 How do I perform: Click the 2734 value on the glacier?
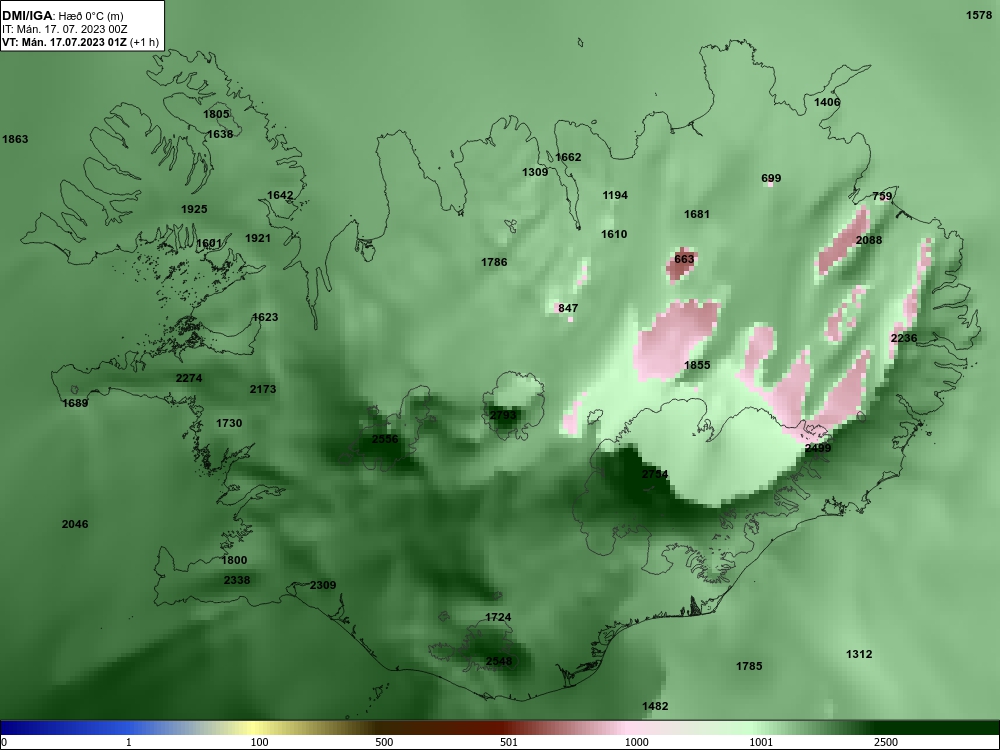click(x=655, y=474)
